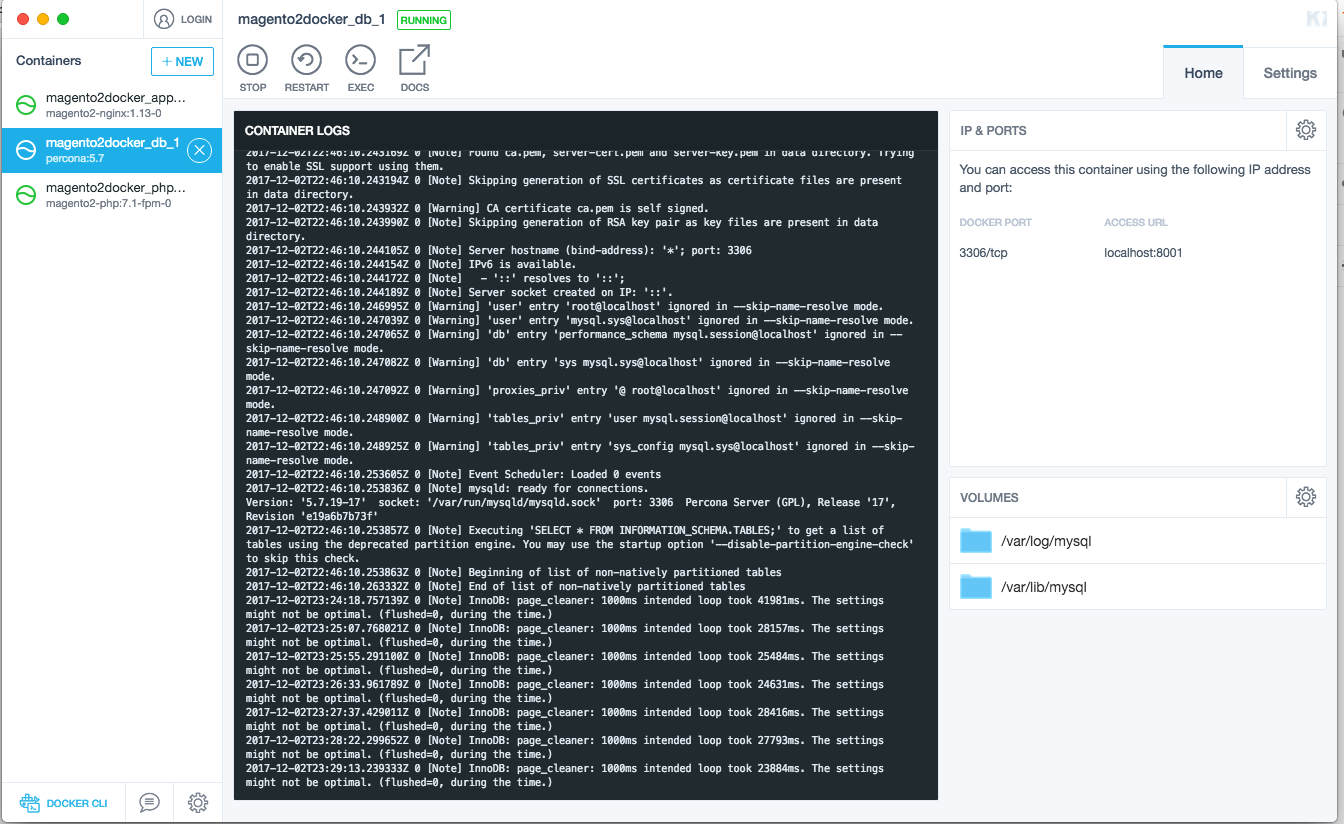The image size is (1344, 824).
Task: Select magento2docker_app container in sidebar
Action: coord(111,105)
